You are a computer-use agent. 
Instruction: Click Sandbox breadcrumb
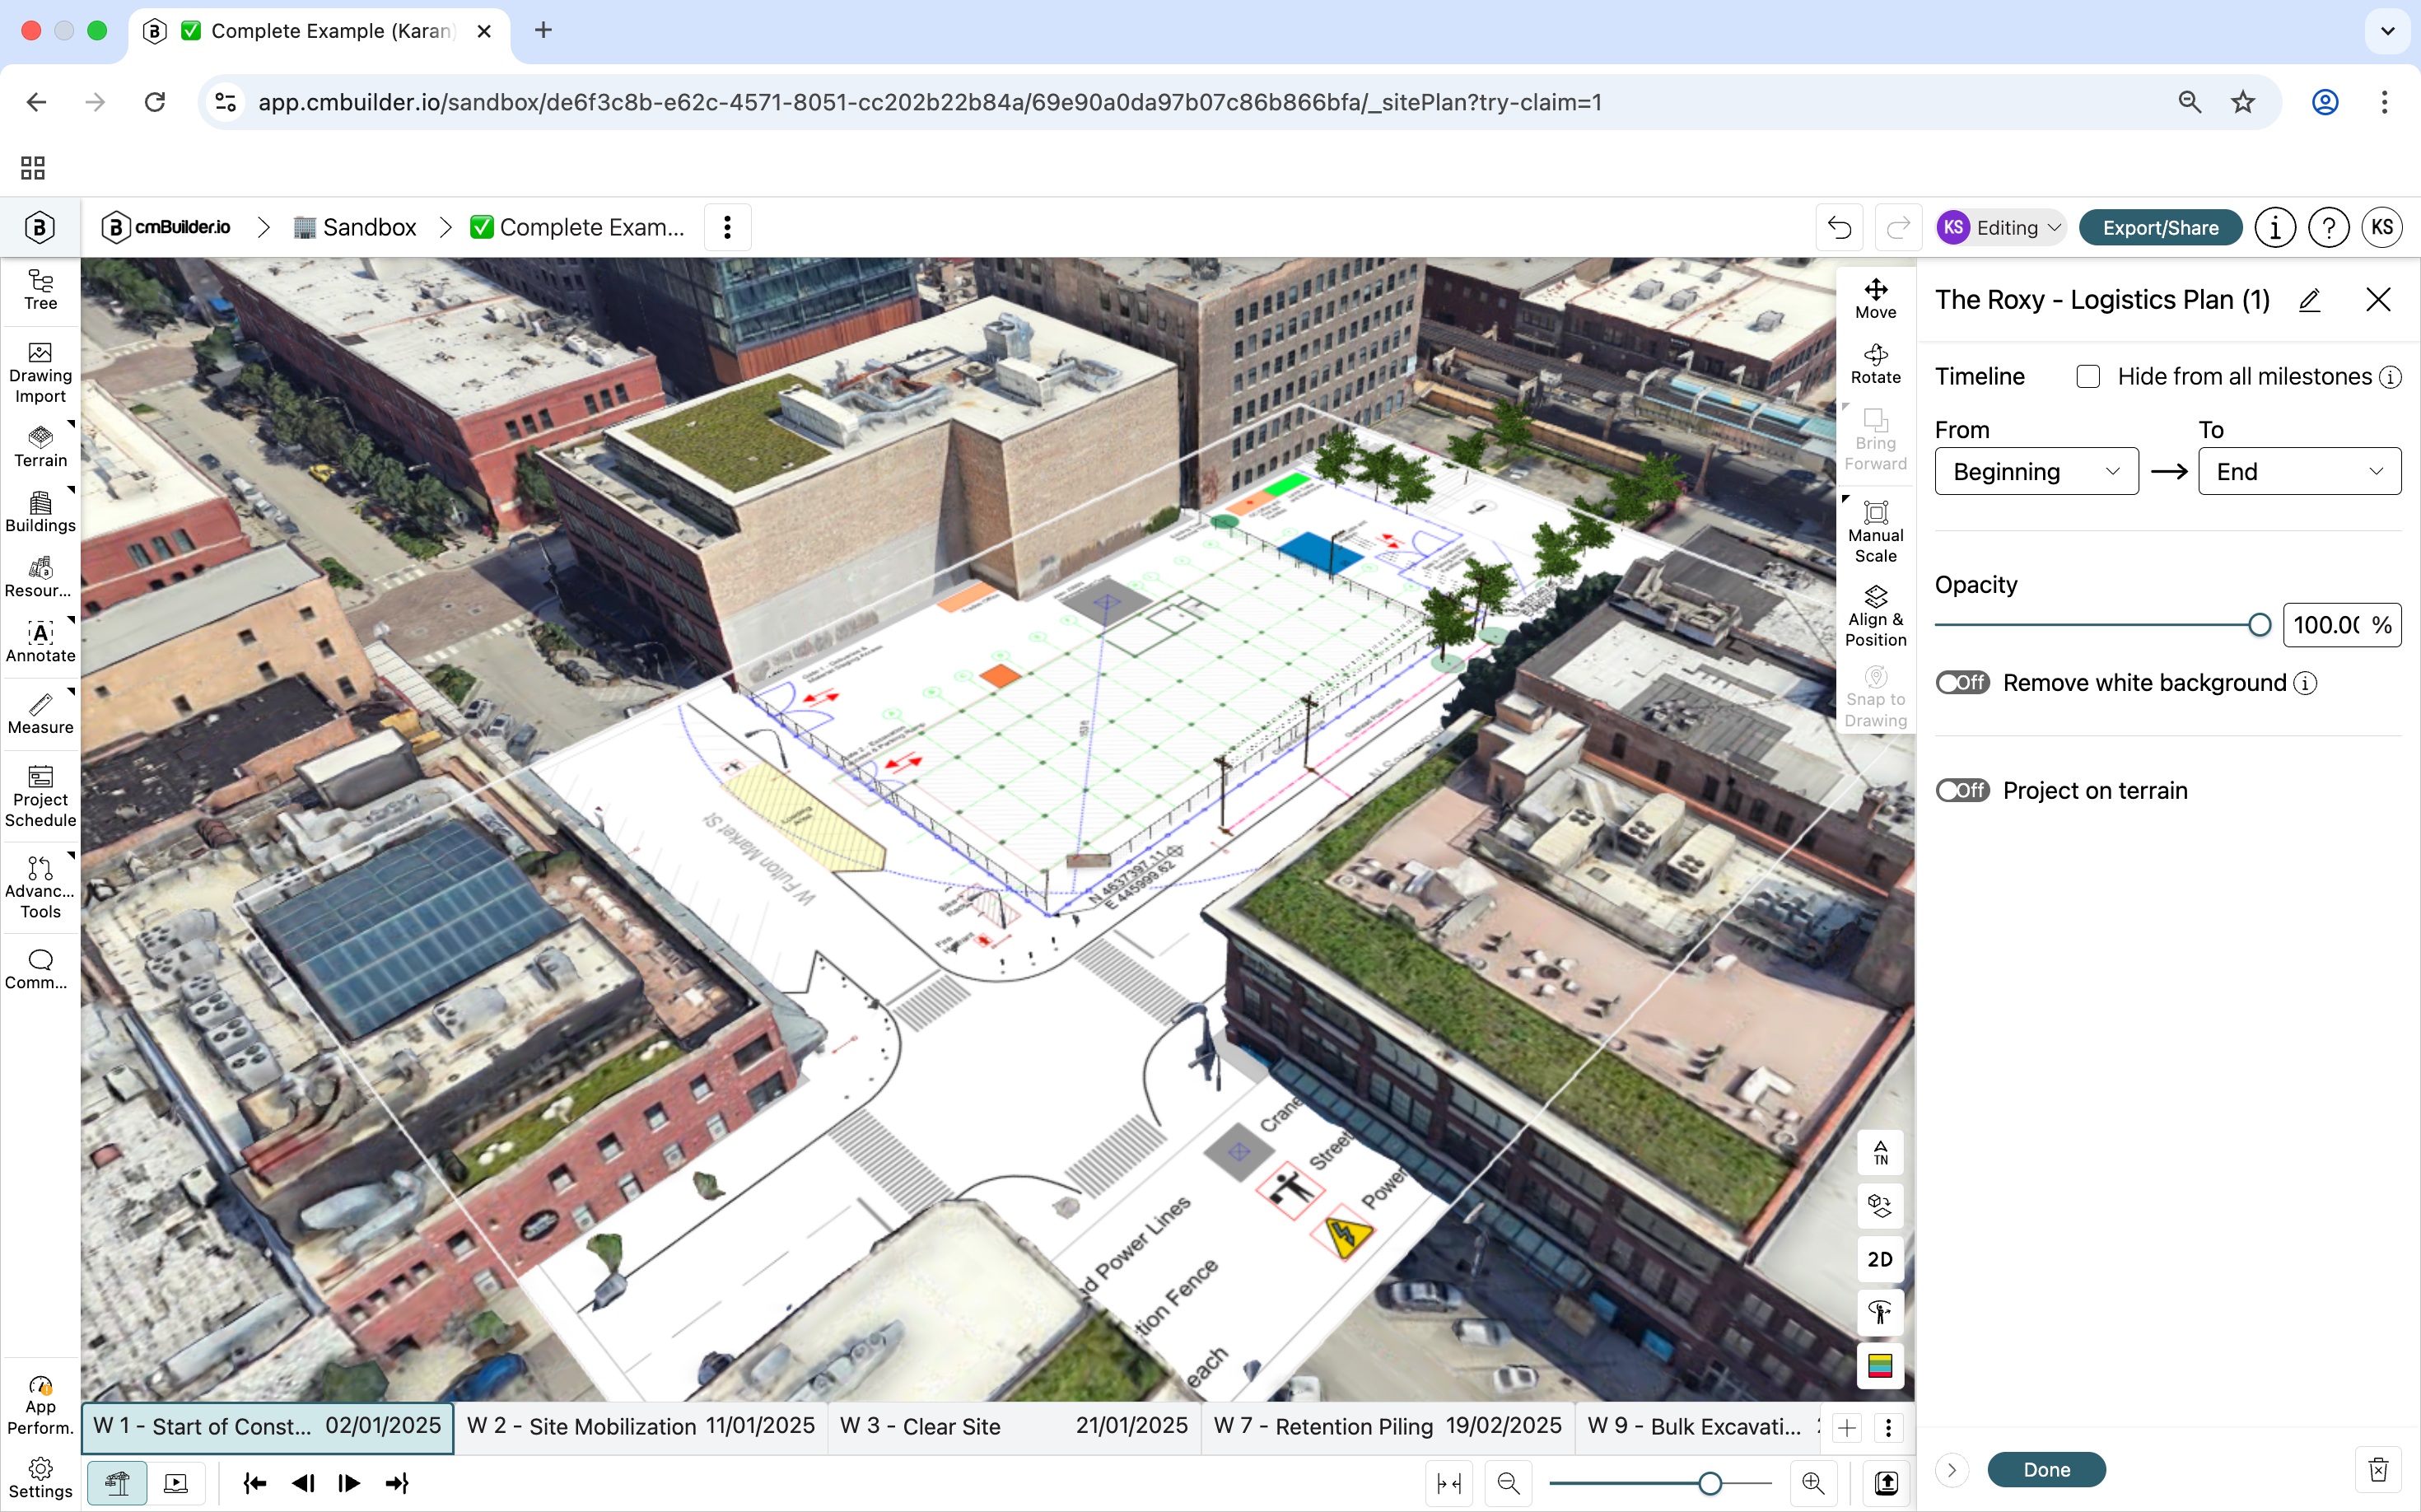click(x=355, y=228)
